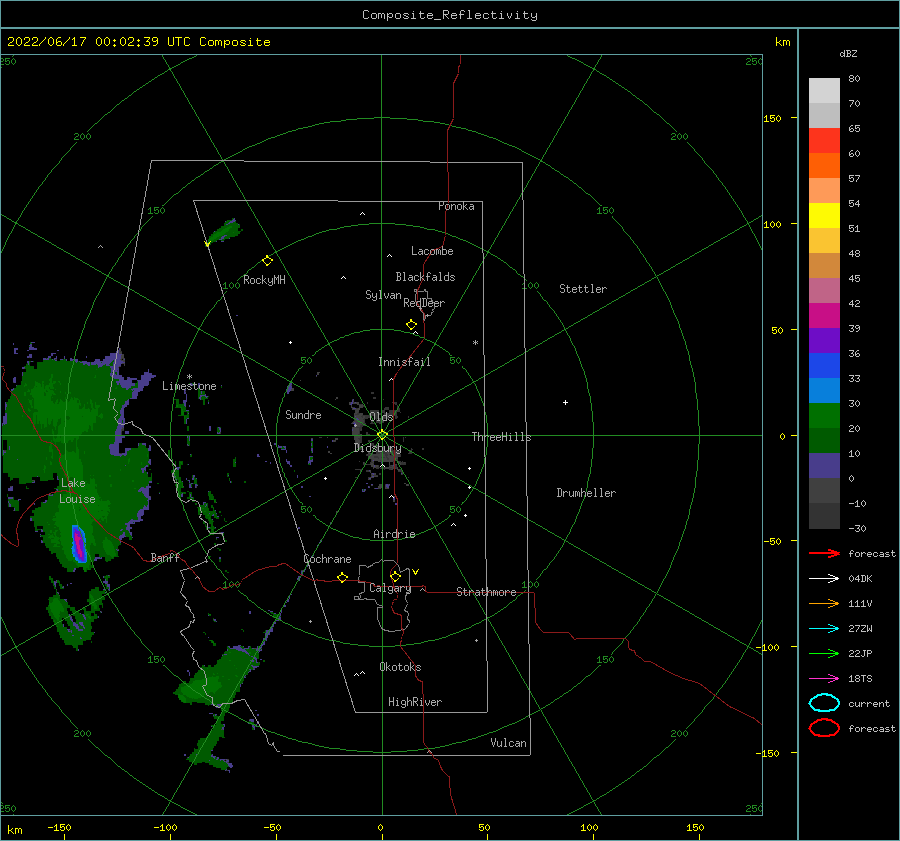This screenshot has height=841, width=900.
Task: Click the dBZ legend heading
Action: coord(848,53)
